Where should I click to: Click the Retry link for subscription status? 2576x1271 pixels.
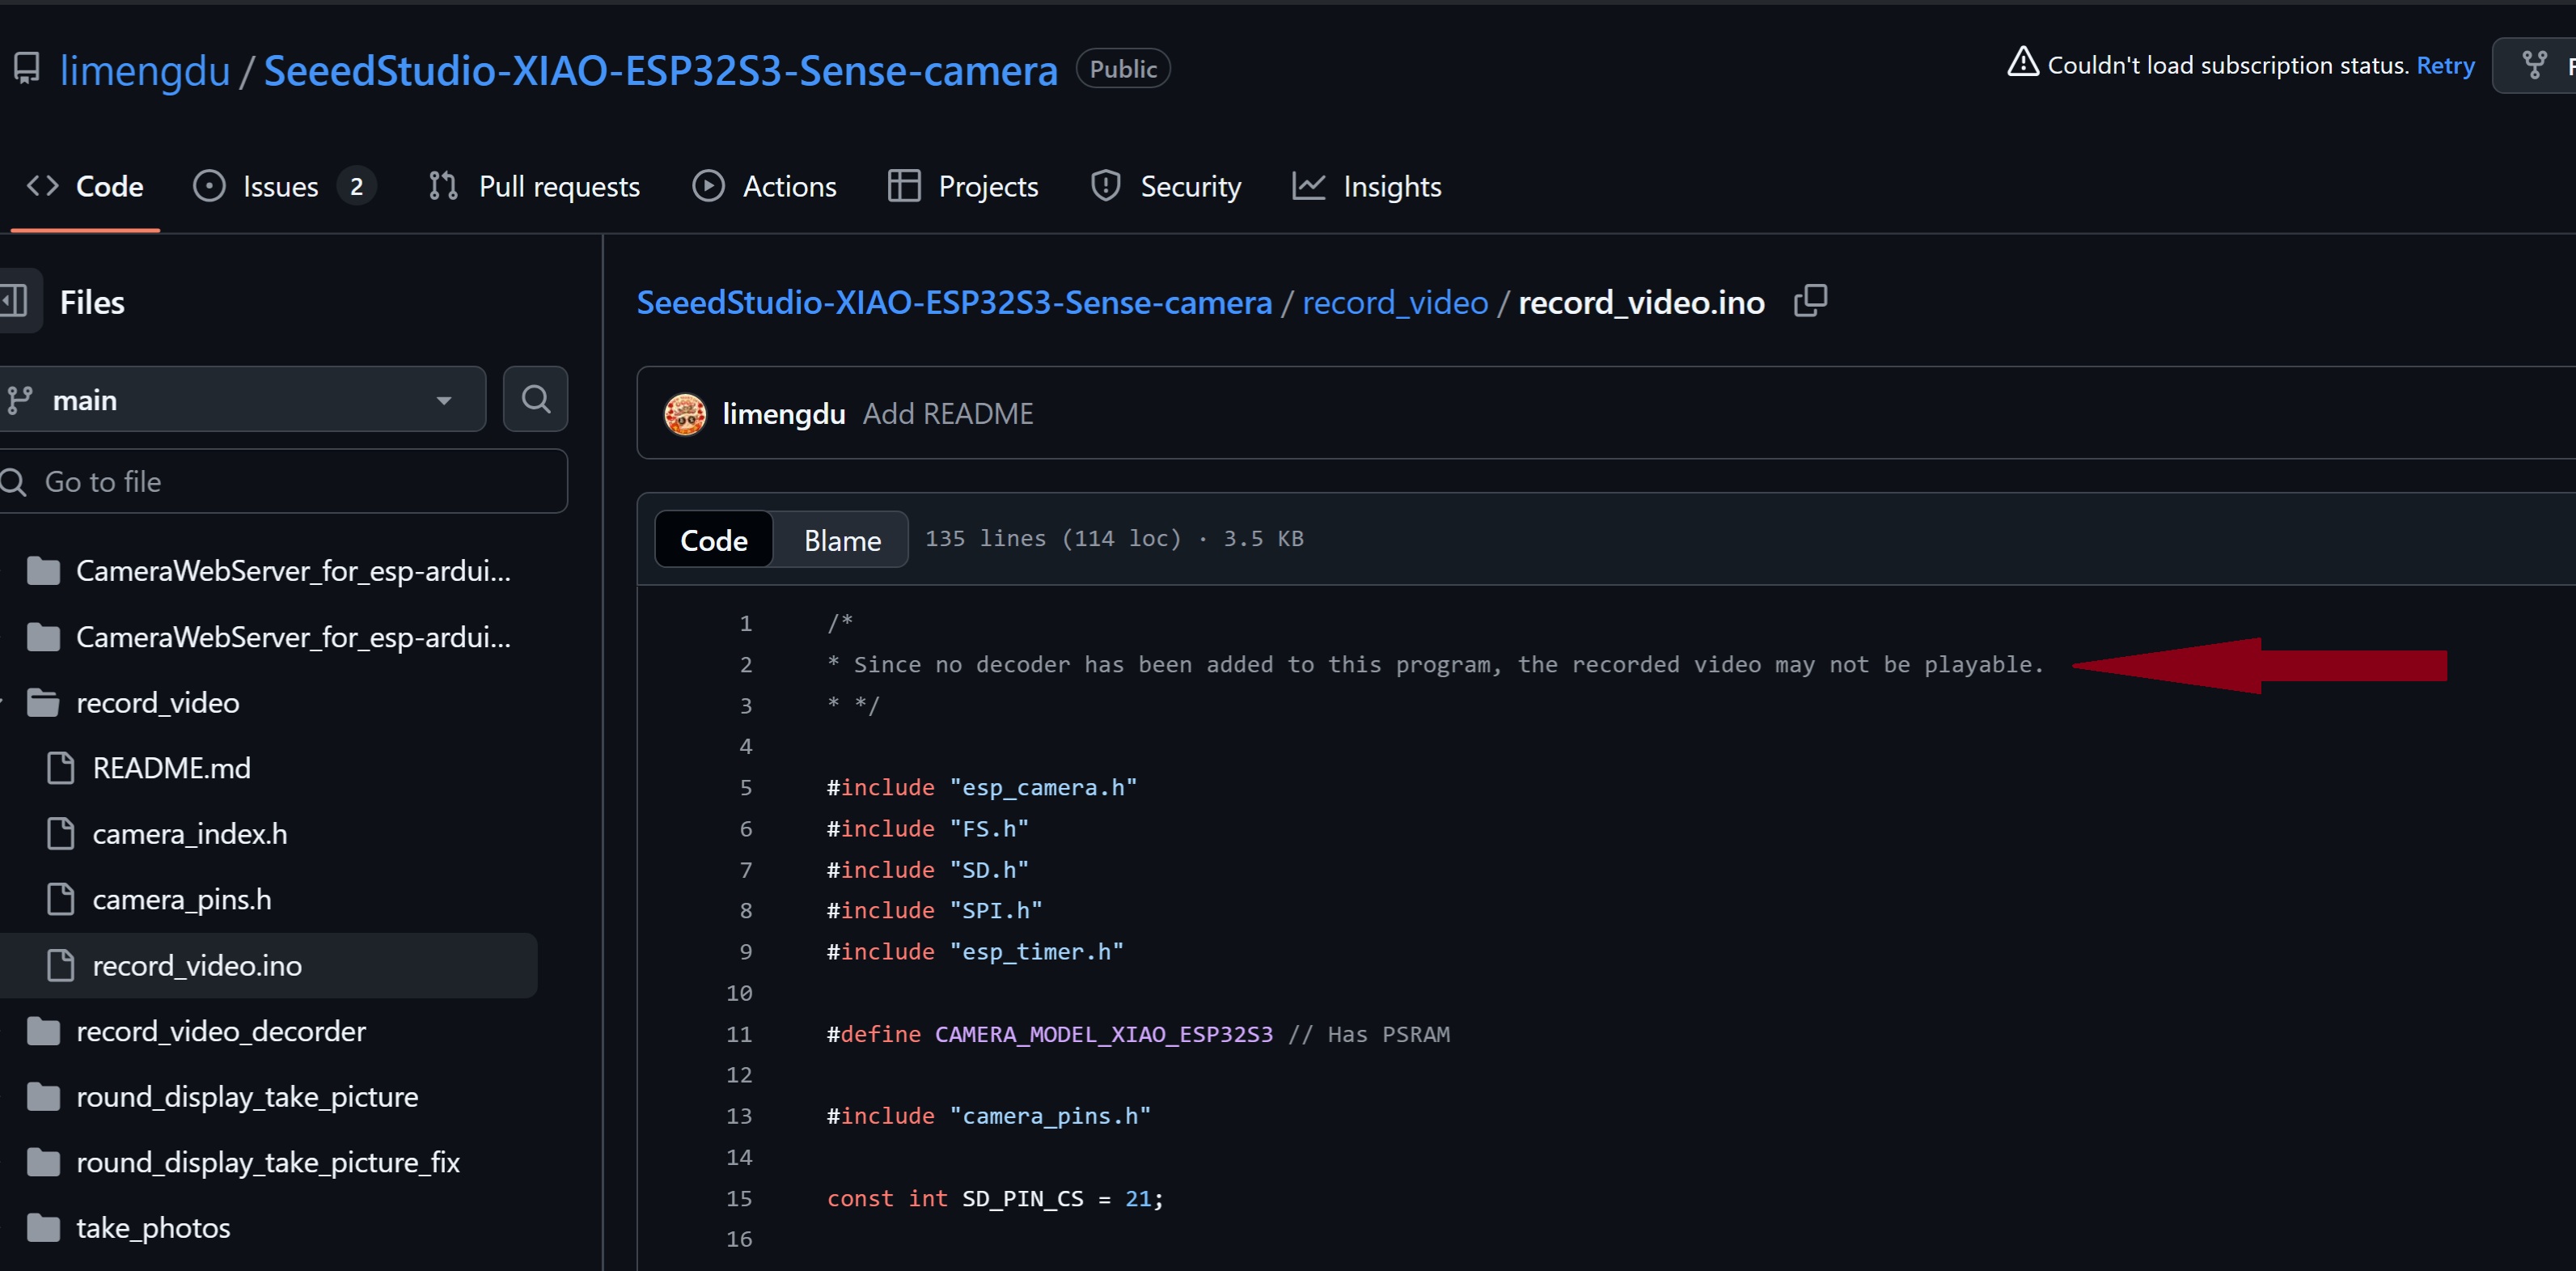2444,66
